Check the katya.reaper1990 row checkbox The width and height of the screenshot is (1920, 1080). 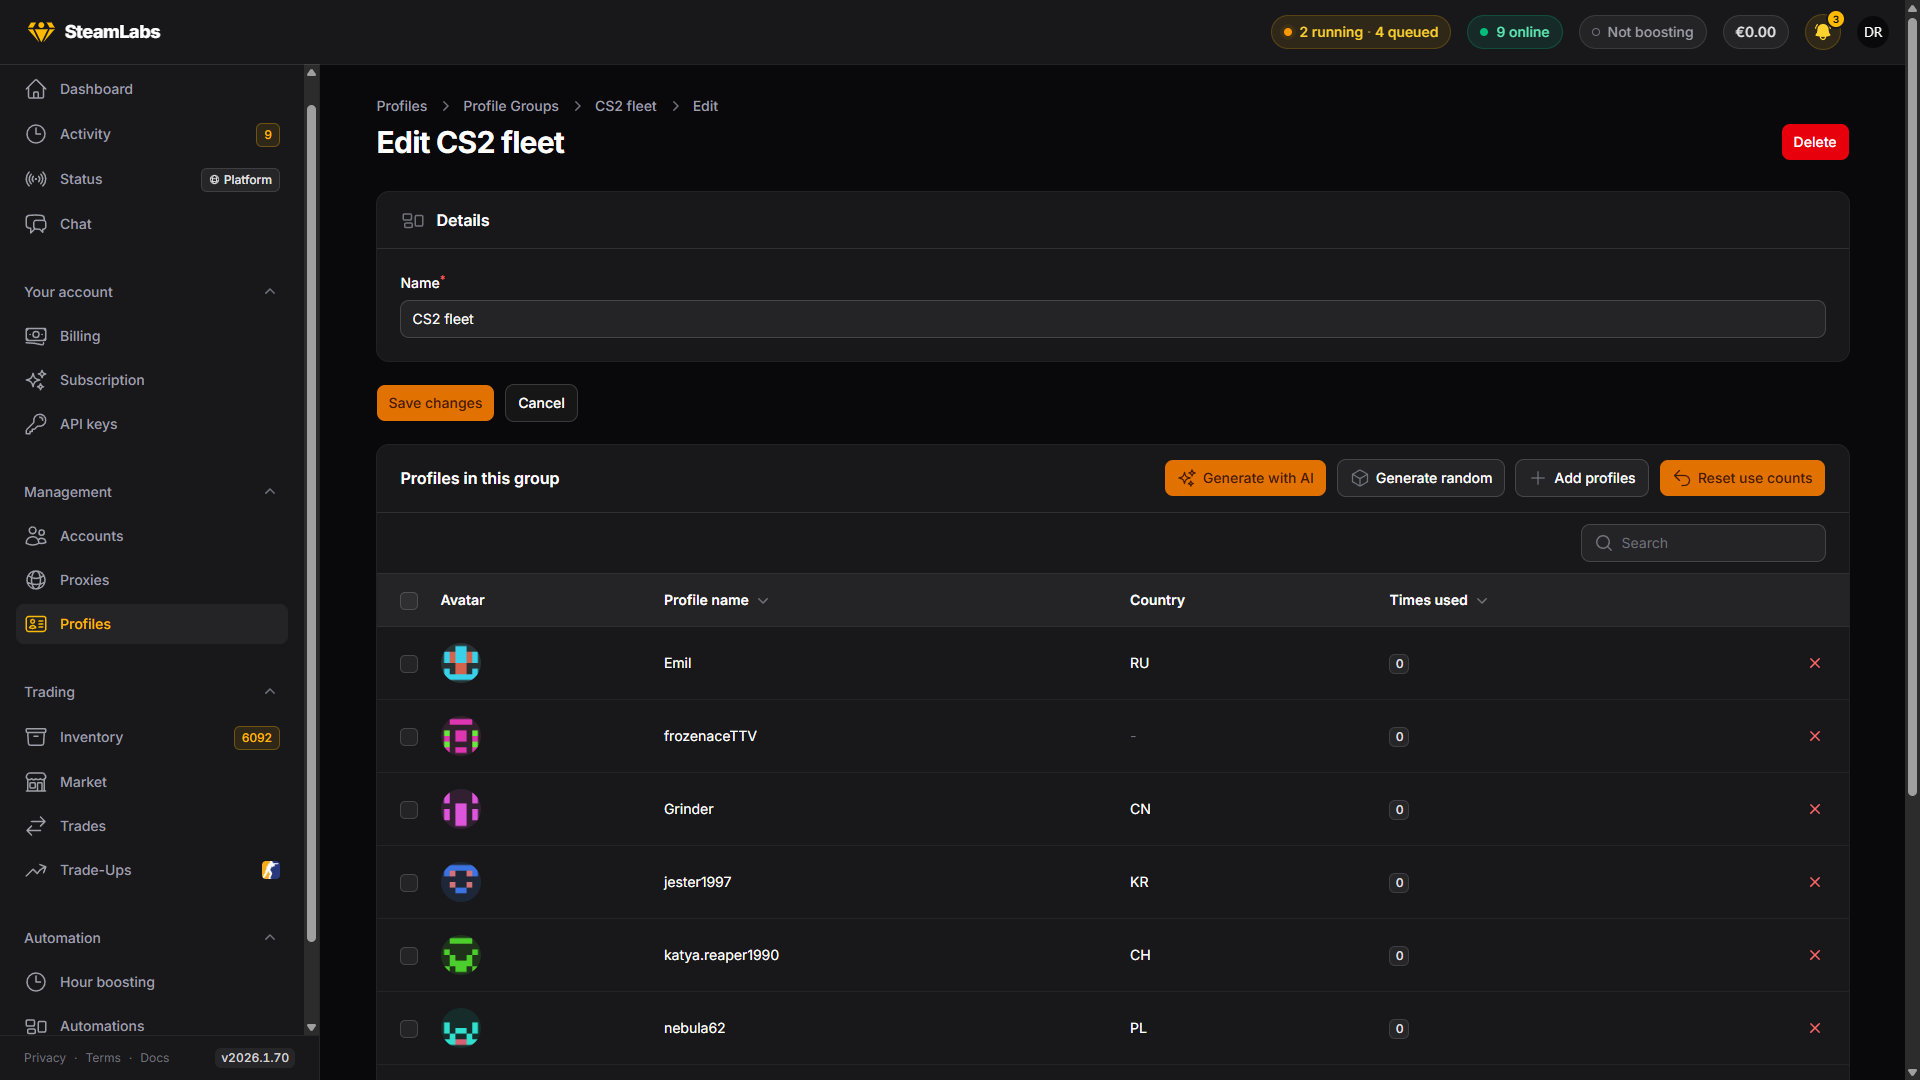[409, 956]
